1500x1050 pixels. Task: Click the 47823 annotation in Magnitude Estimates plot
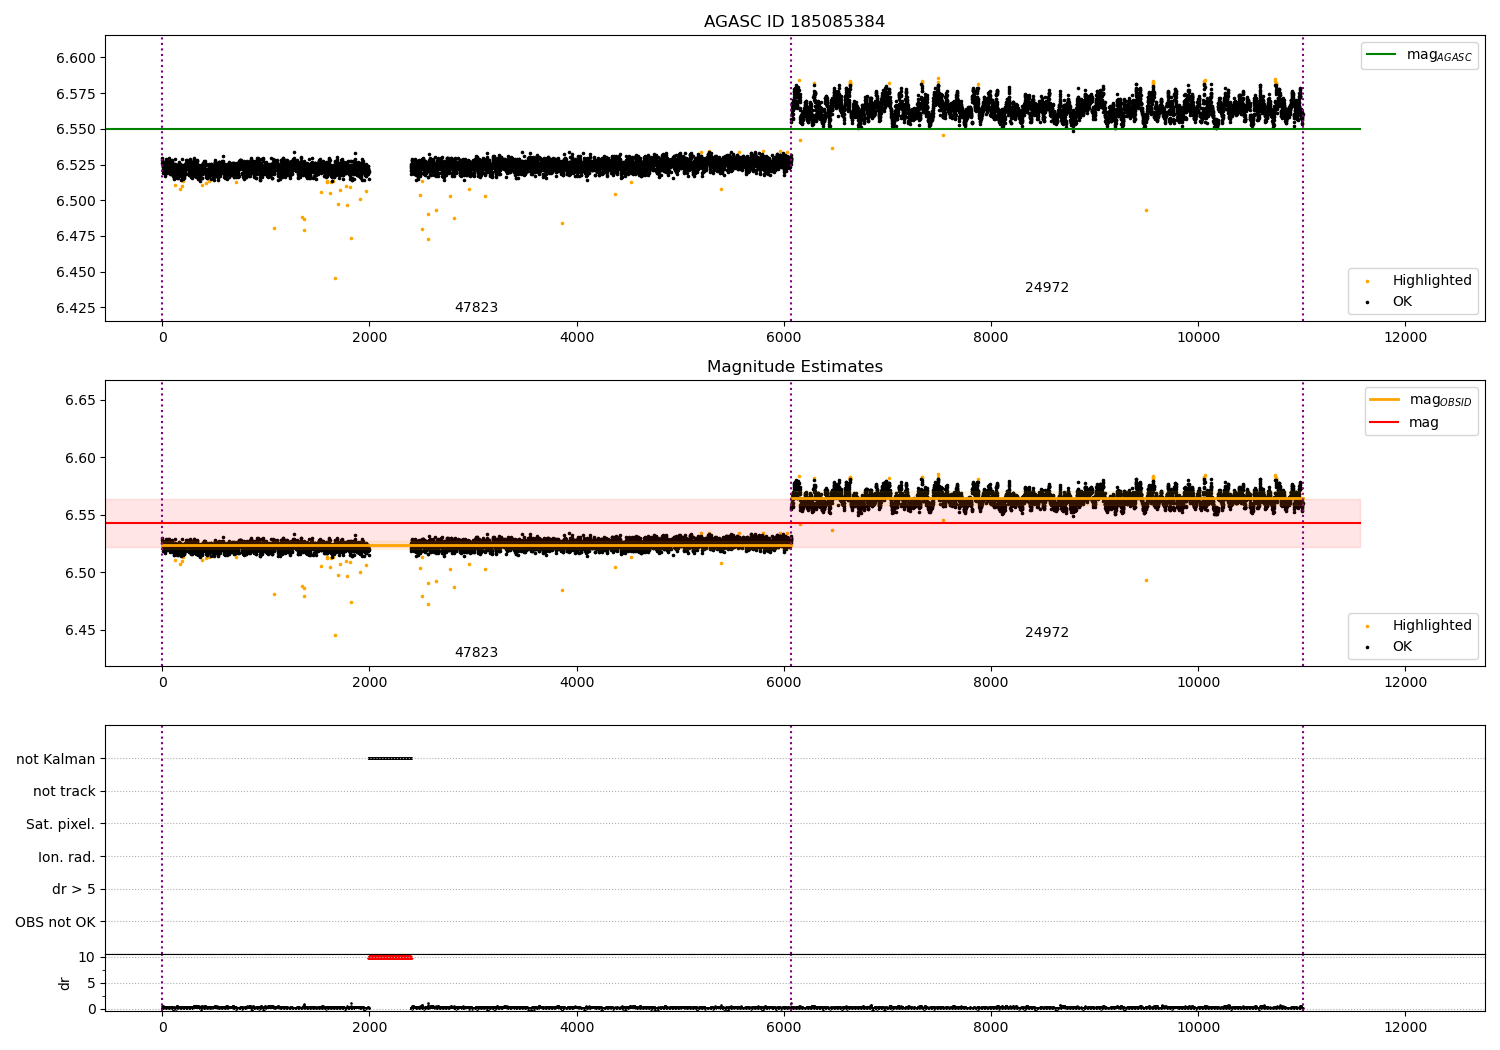(476, 653)
